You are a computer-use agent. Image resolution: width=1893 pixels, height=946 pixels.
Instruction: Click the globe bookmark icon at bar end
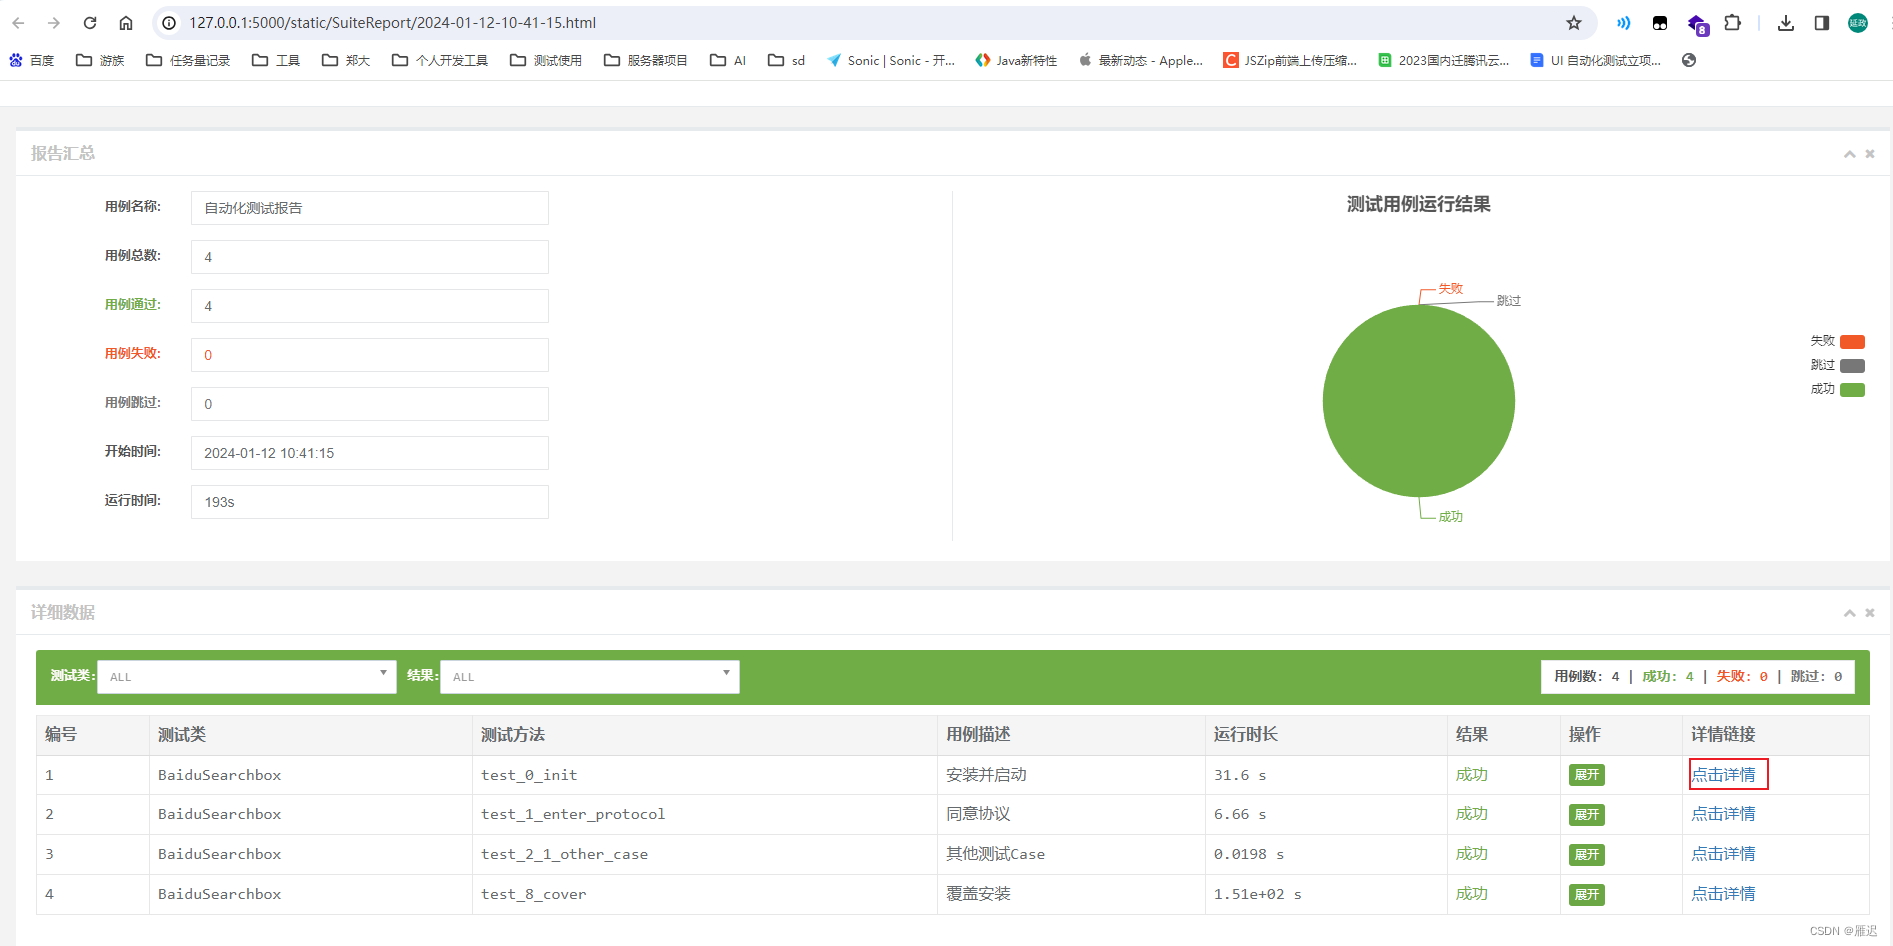1689,61
